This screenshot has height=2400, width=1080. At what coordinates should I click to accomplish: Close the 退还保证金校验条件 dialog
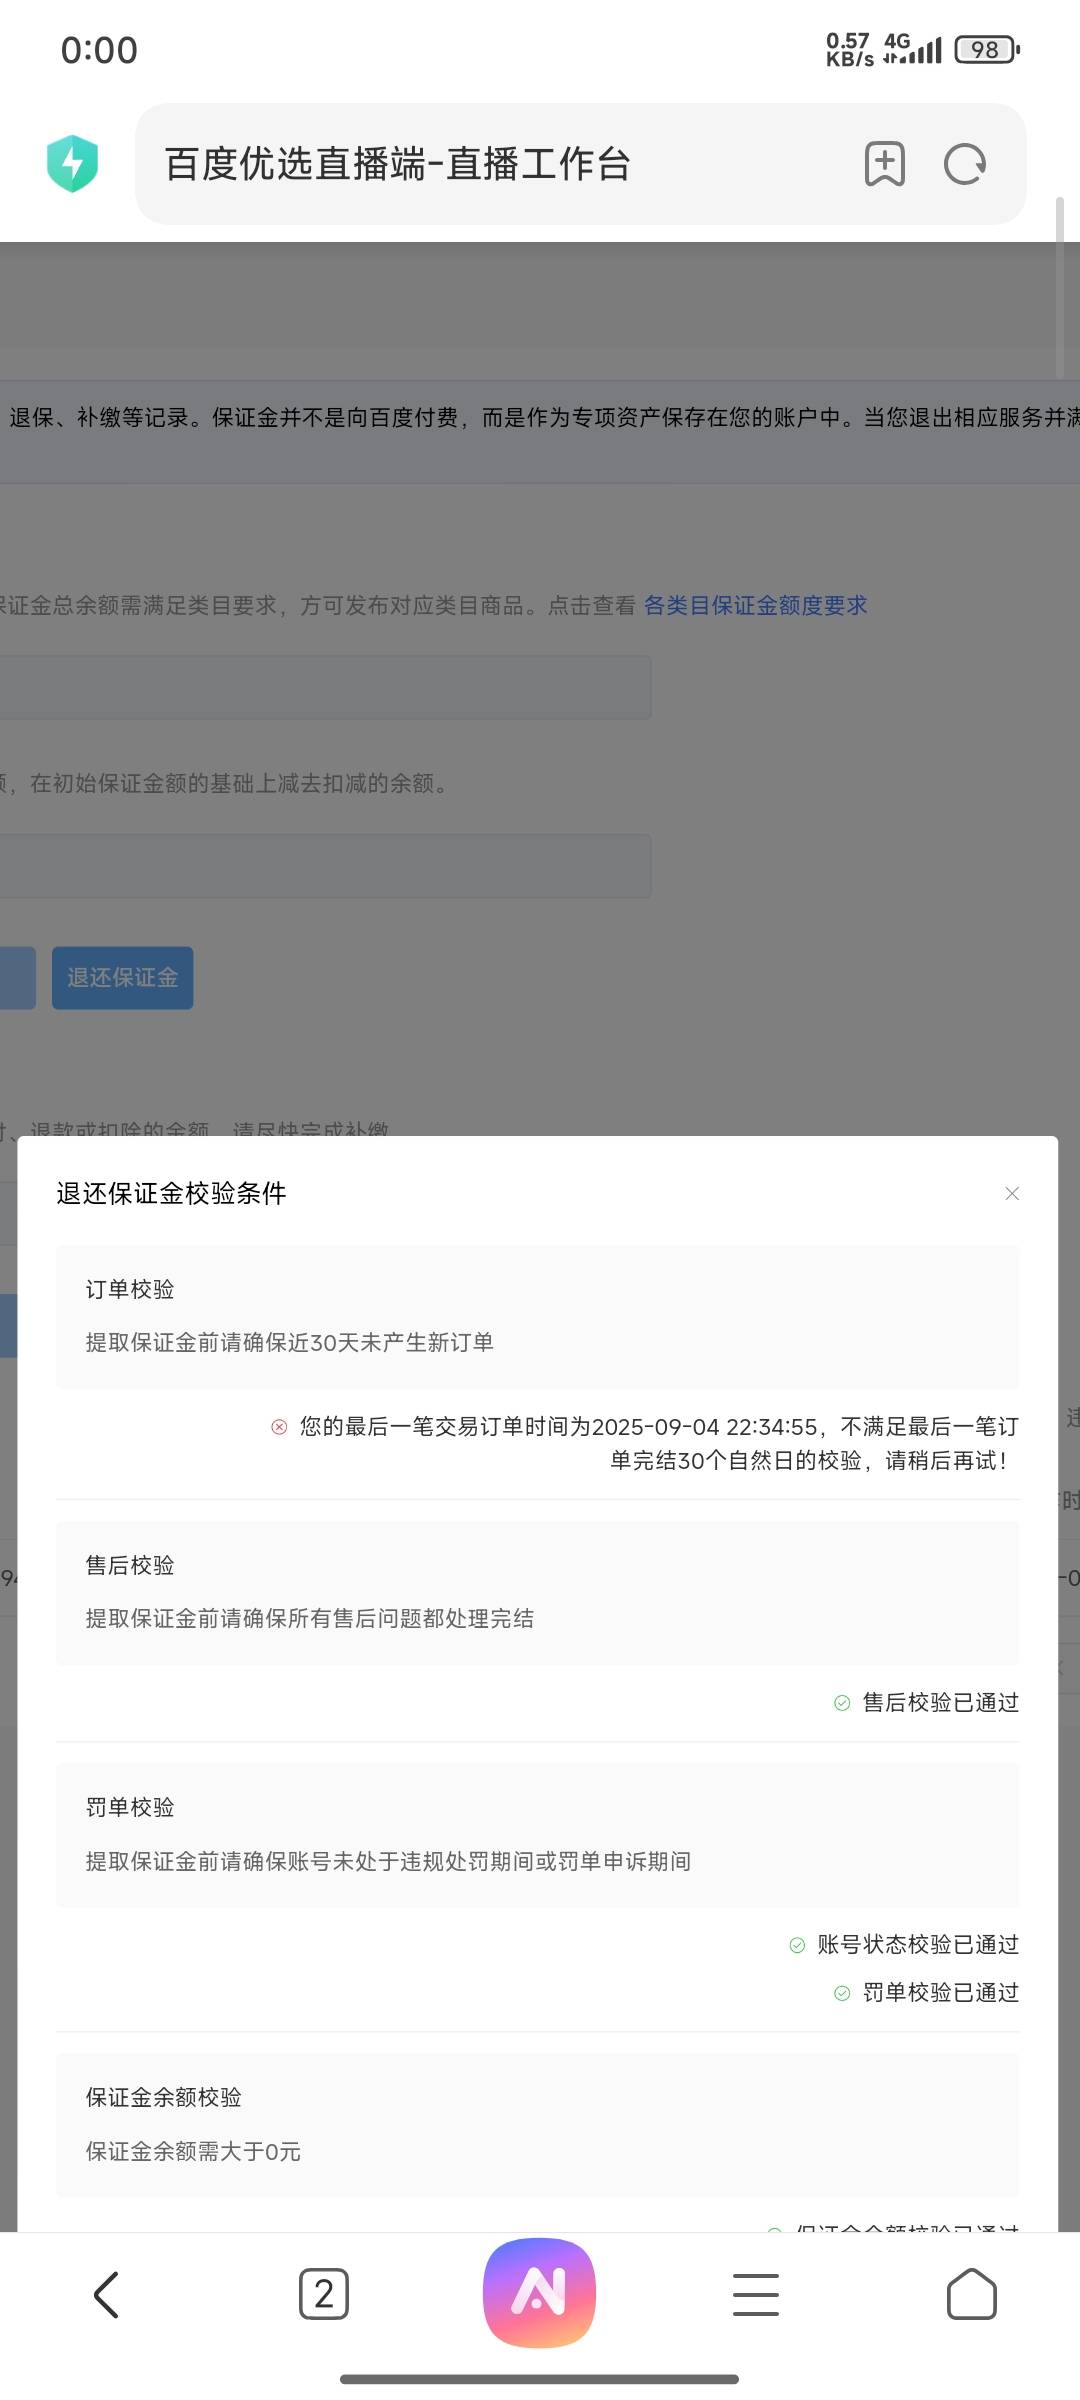1012,1193
